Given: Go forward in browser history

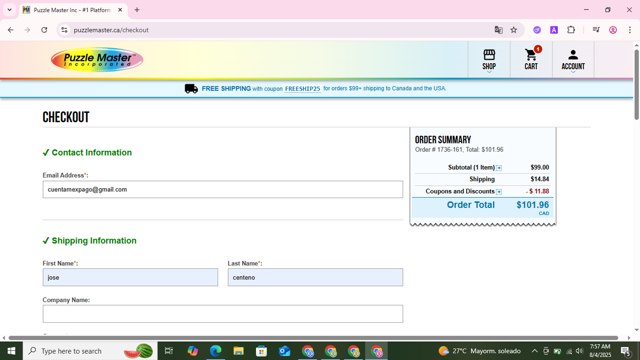Looking at the screenshot, I should [x=27, y=30].
